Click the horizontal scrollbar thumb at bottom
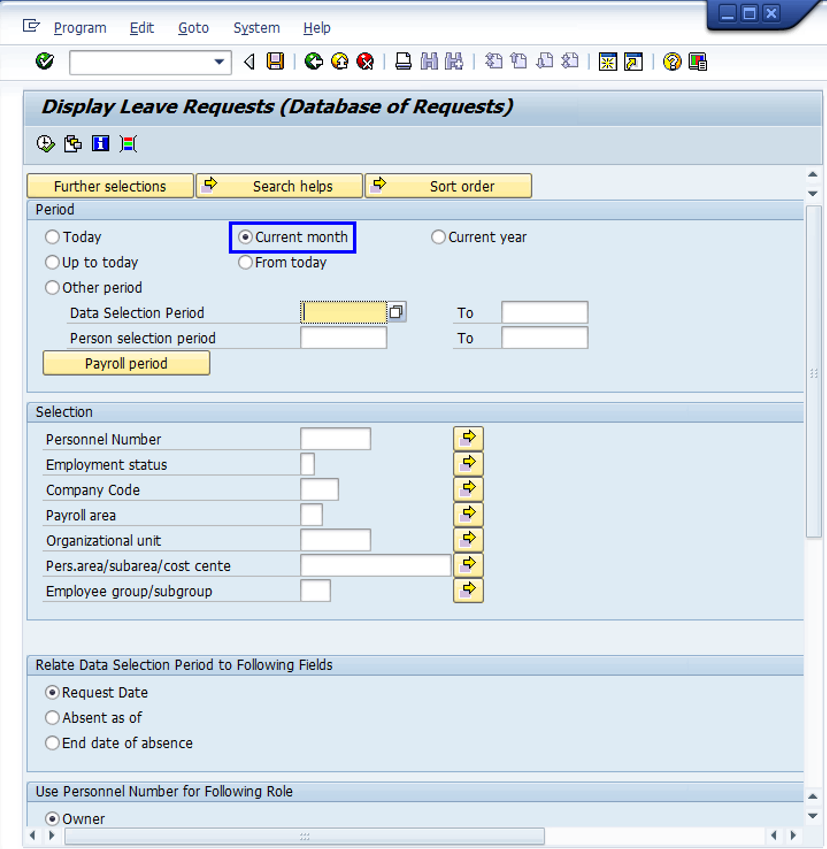827x849 pixels. point(304,835)
